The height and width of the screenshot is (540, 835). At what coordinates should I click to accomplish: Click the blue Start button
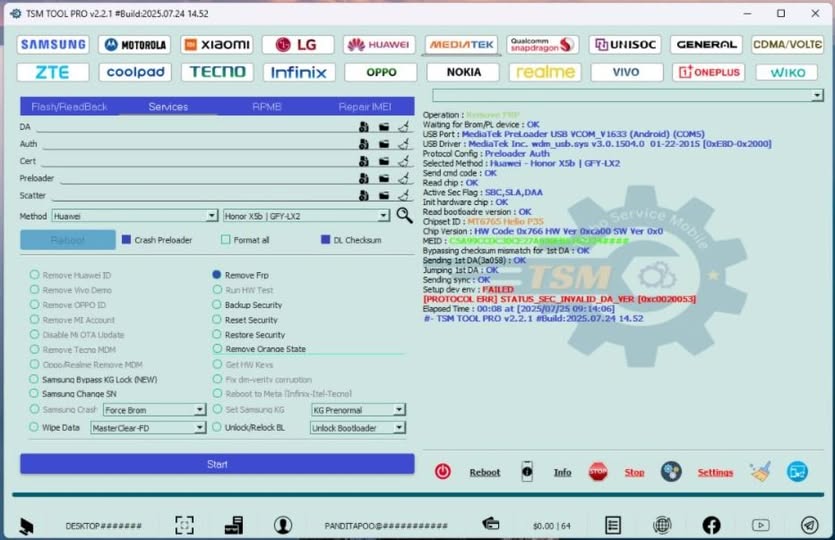point(217,464)
